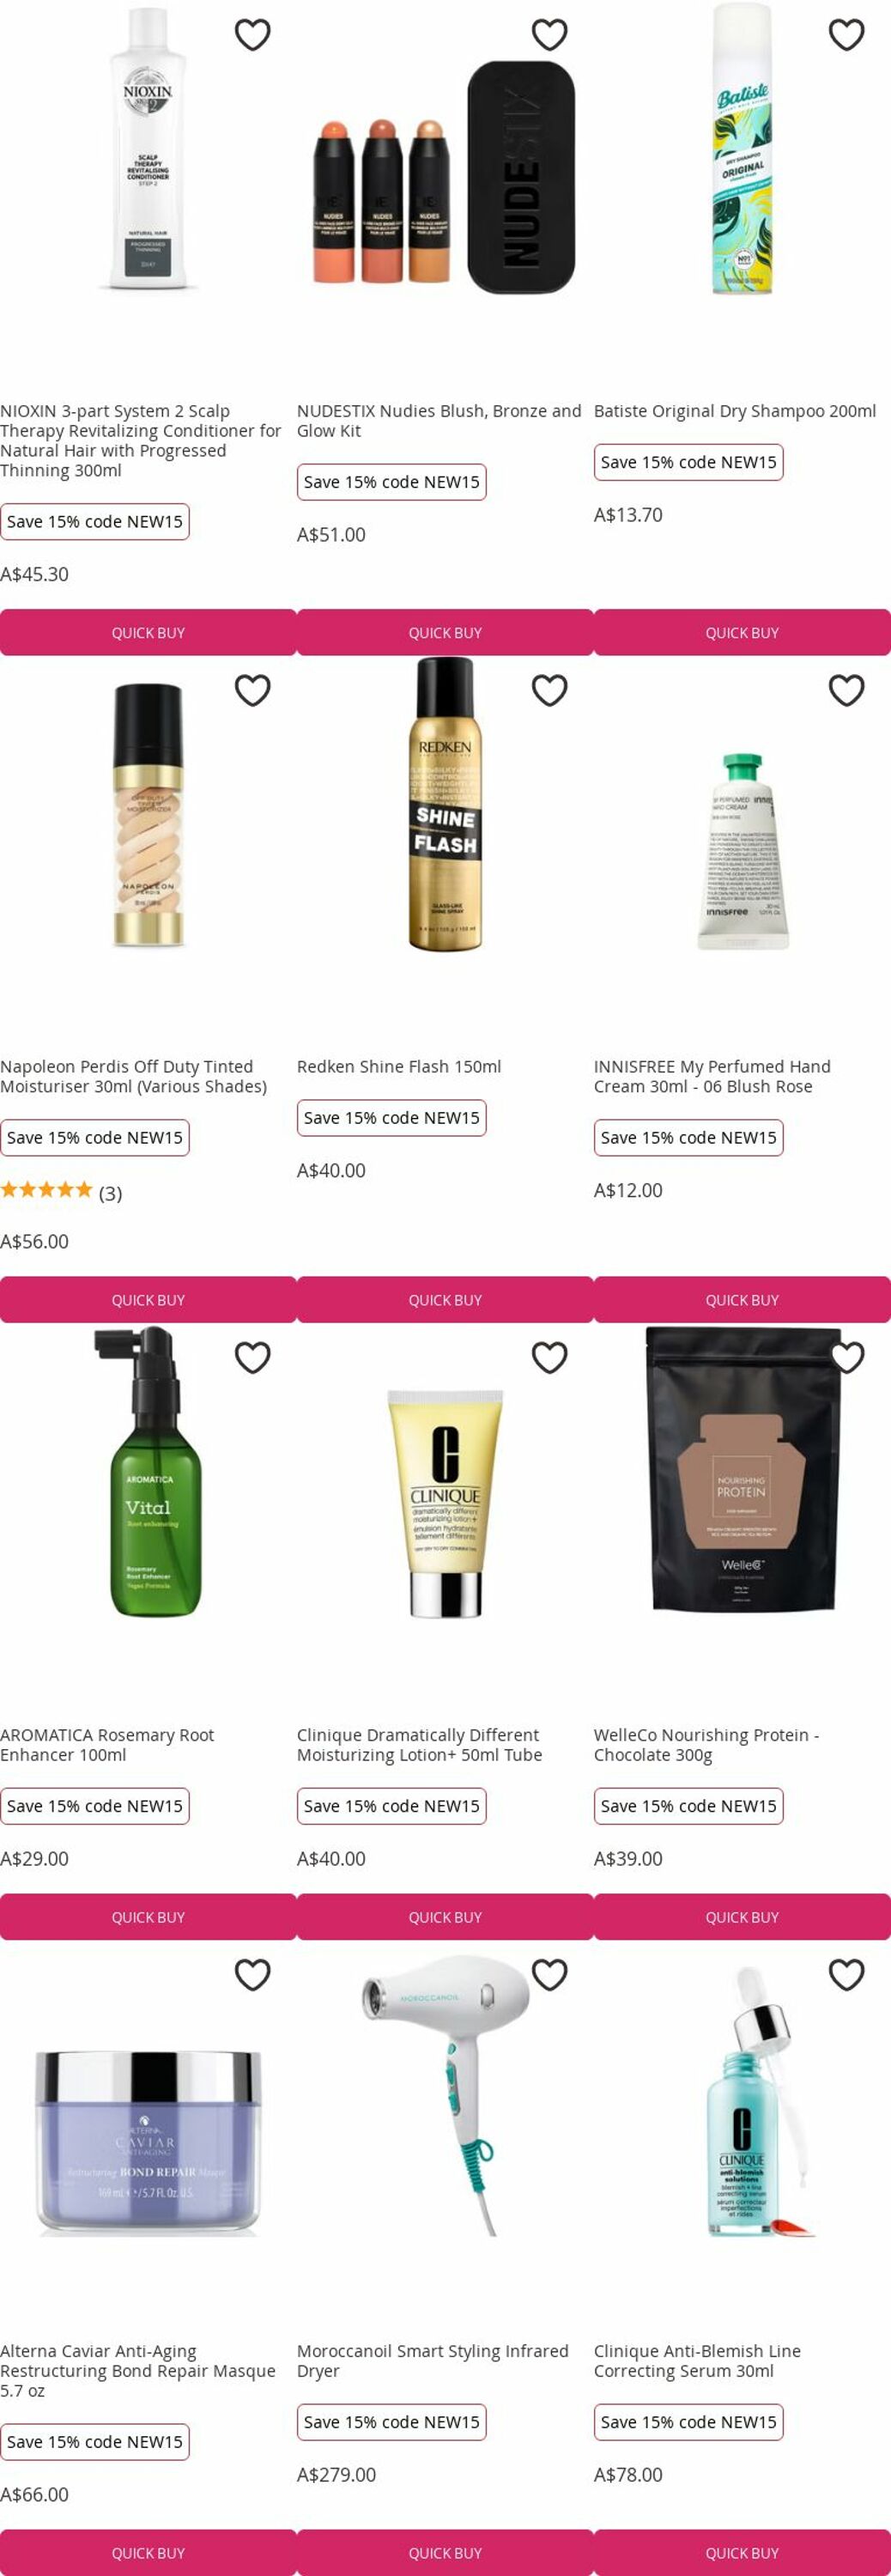The height and width of the screenshot is (2576, 891).
Task: Quick buy the AROMATICA Rosemary Root Enhancer
Action: coord(148,1917)
